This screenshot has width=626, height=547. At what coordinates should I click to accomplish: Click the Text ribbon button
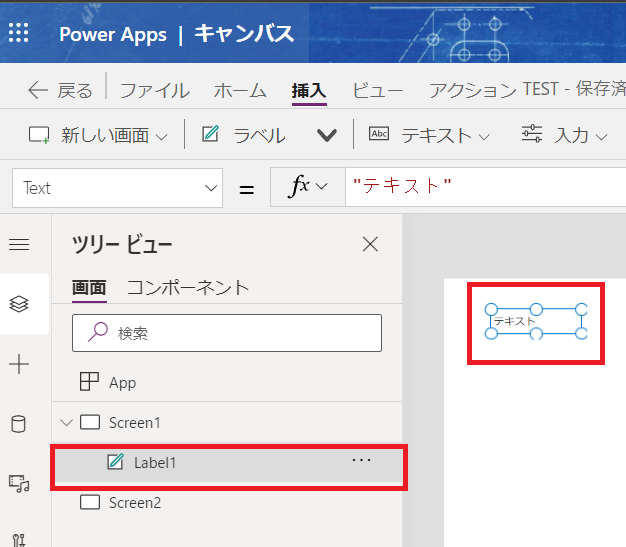(x=429, y=135)
